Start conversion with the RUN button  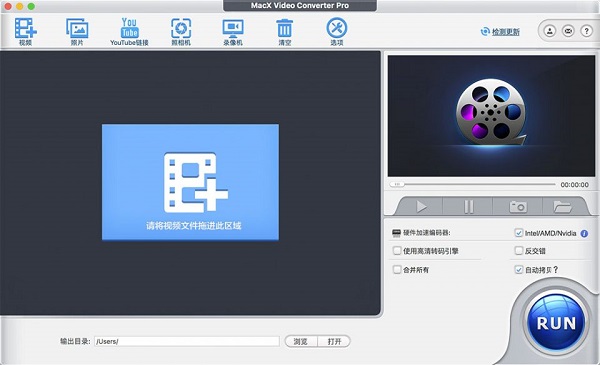click(x=556, y=323)
